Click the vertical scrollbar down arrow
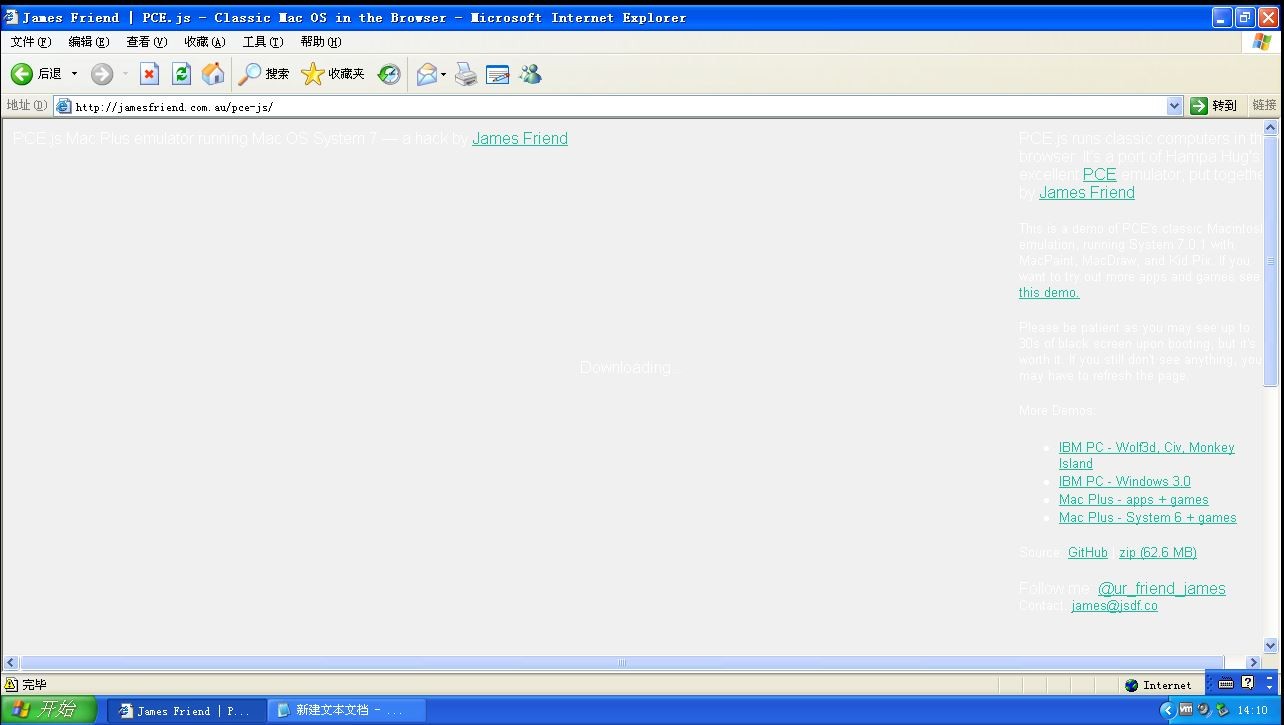Screen dimensions: 1284x725 click(1271, 646)
